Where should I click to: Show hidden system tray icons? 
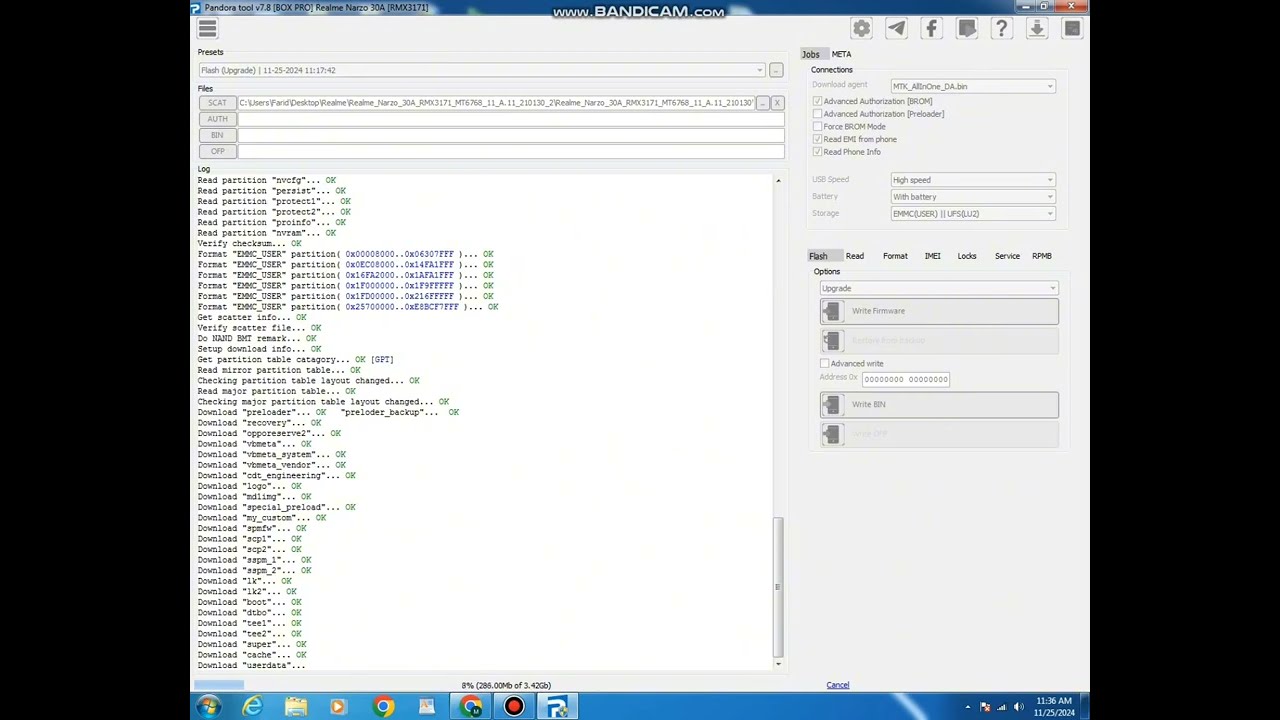(967, 707)
